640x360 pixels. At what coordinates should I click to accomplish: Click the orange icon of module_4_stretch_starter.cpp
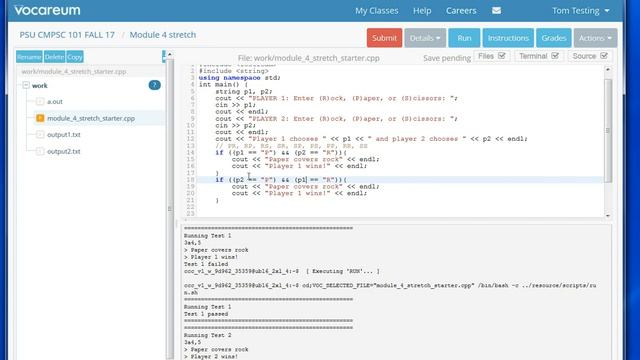click(x=40, y=118)
